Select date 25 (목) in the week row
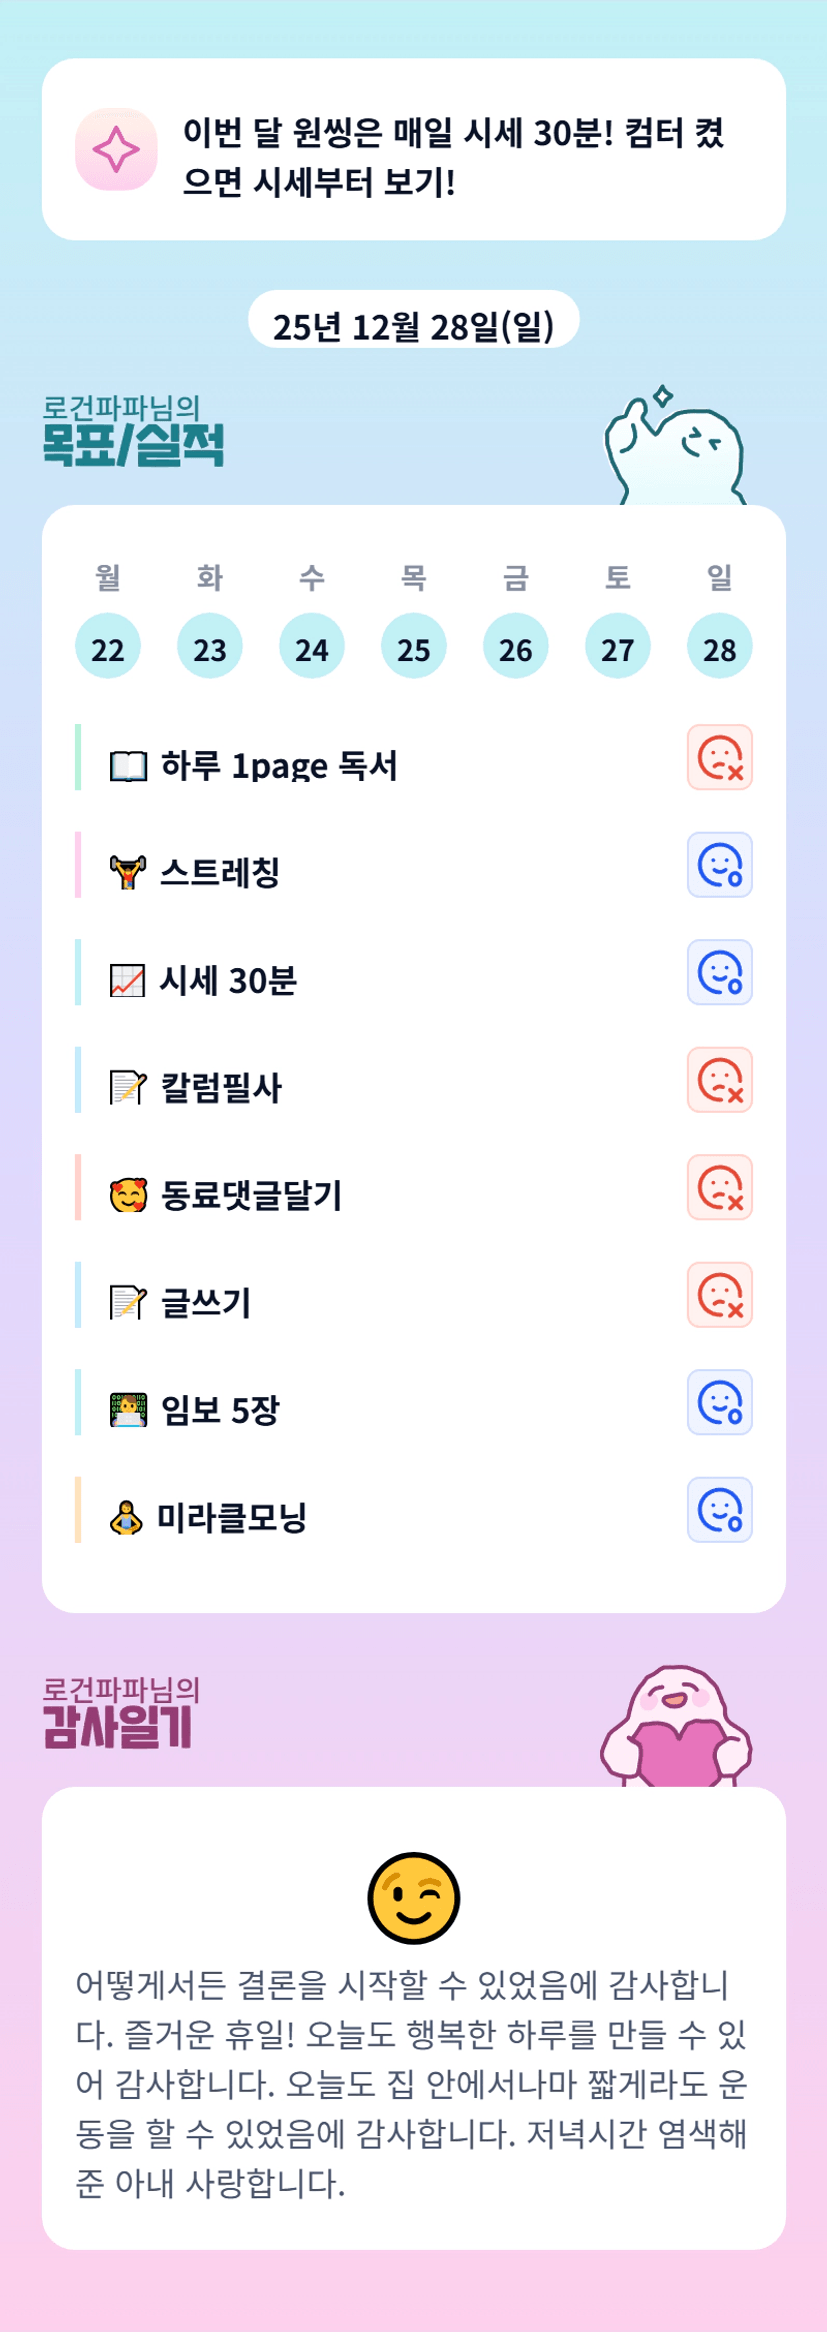Image resolution: width=827 pixels, height=2332 pixels. coord(414,647)
